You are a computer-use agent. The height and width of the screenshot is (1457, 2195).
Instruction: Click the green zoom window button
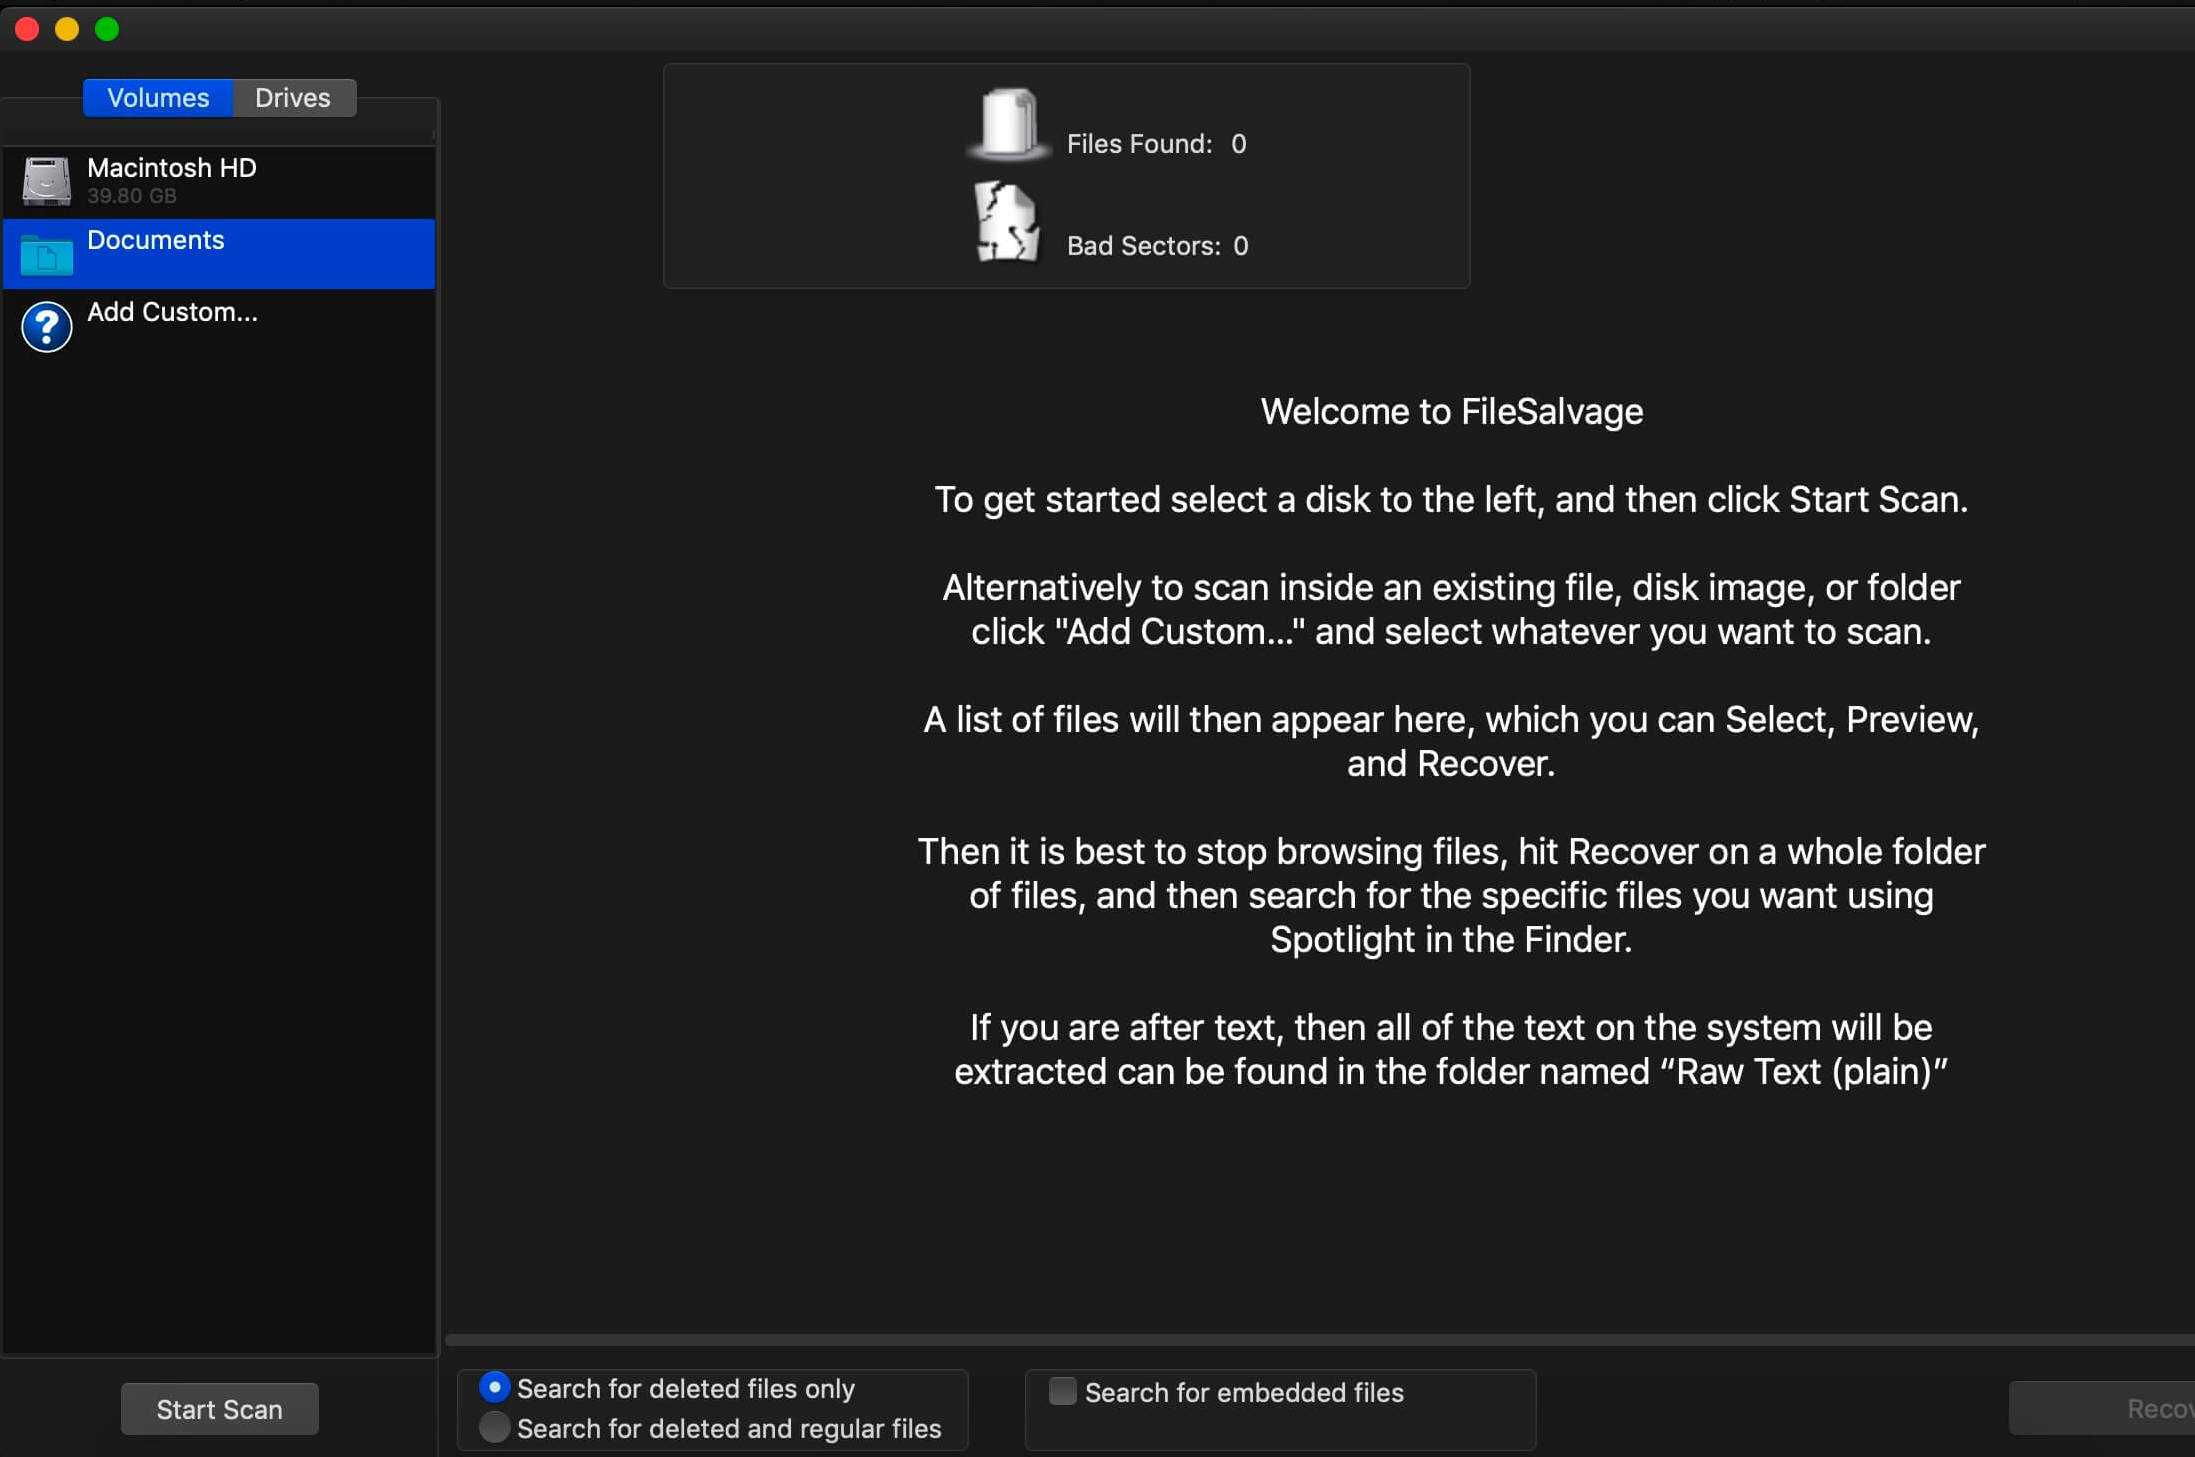(107, 29)
